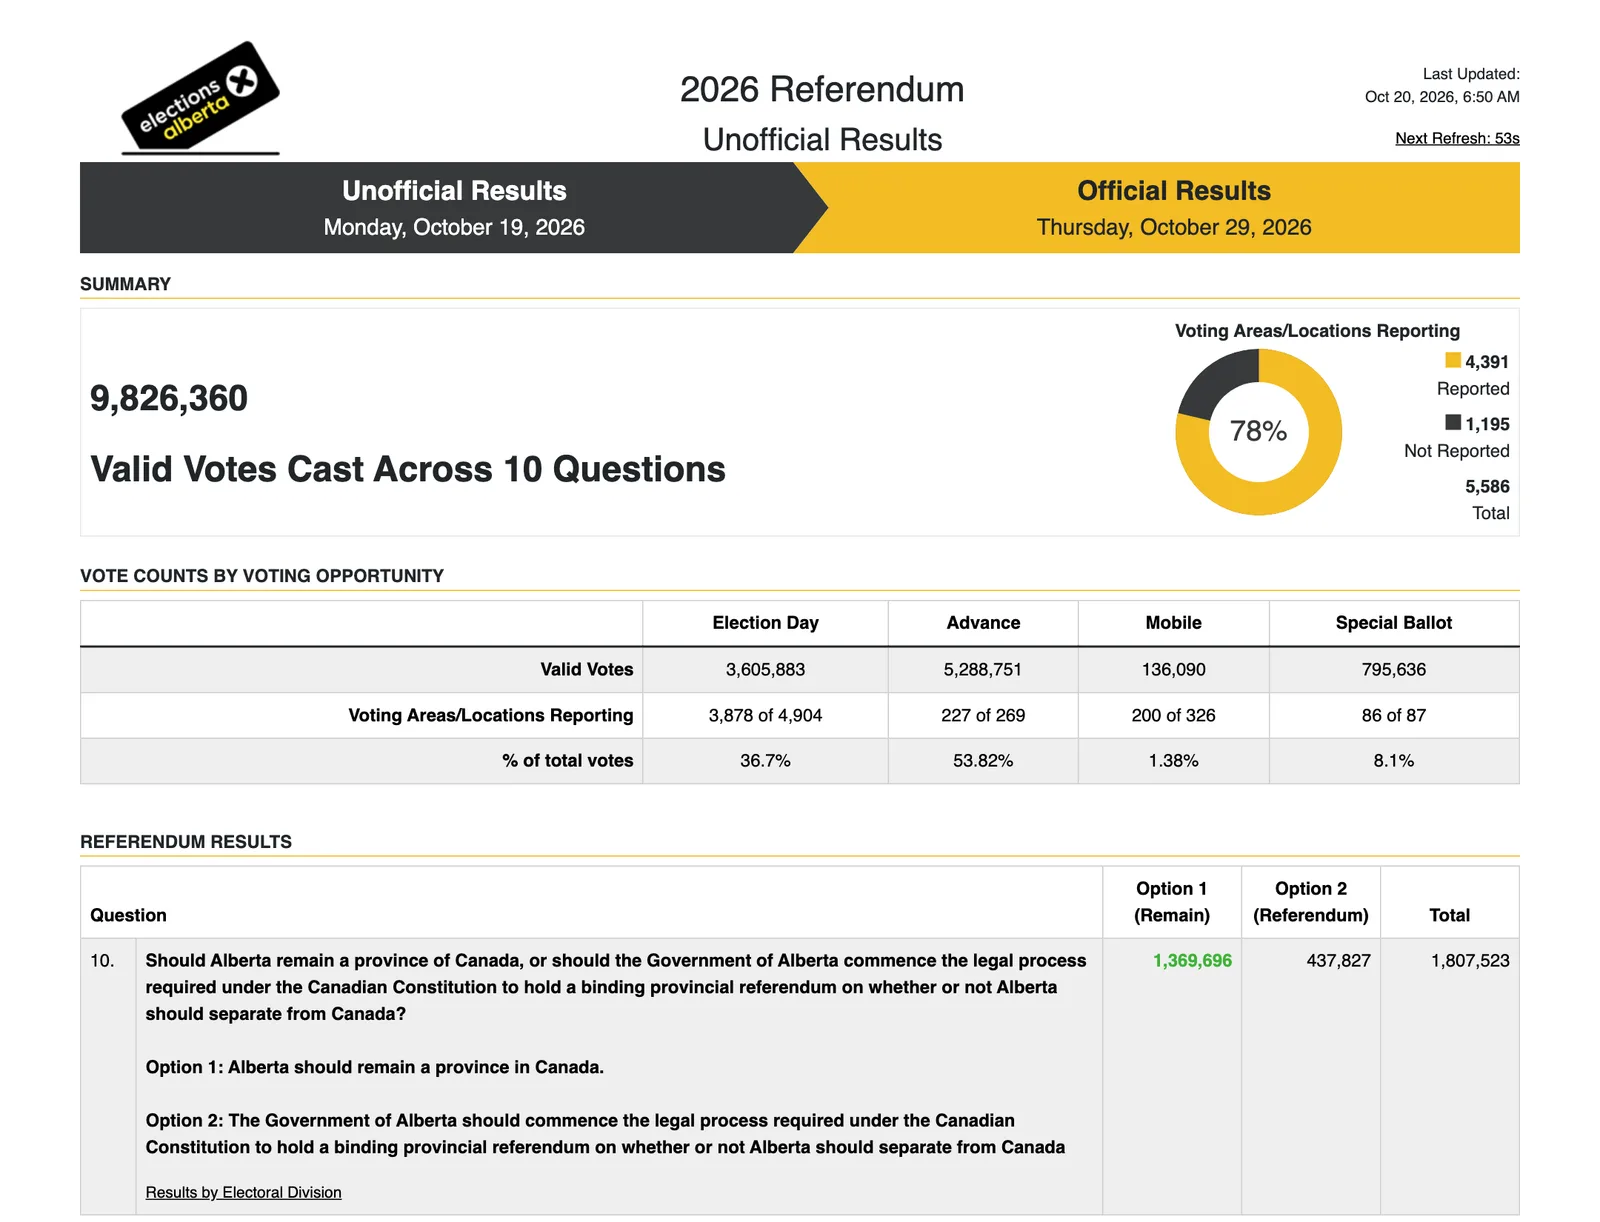Click the 86 of 87 reporting cell
Screen dimensions: 1600x1222
(x=1394, y=715)
